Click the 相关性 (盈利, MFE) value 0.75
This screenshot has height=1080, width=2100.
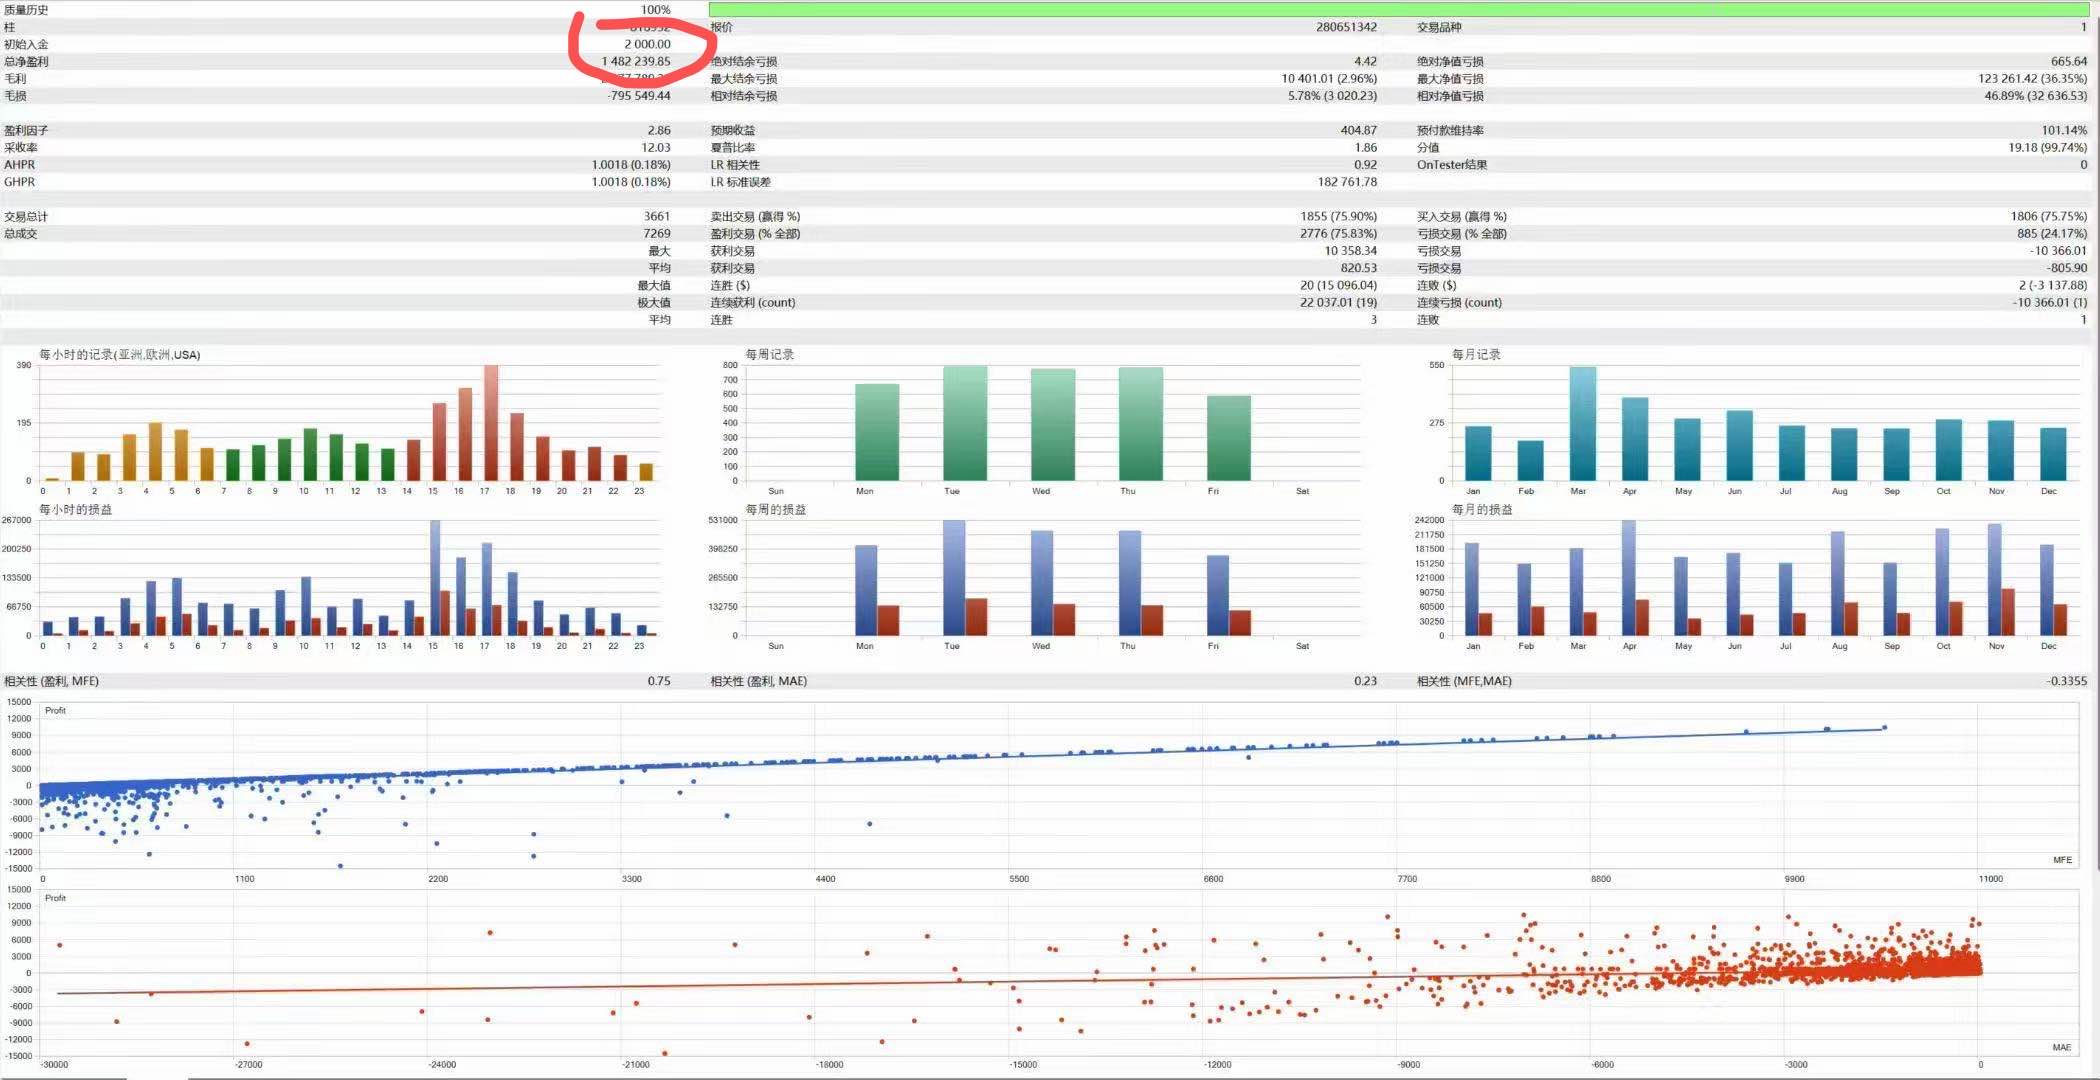658,681
